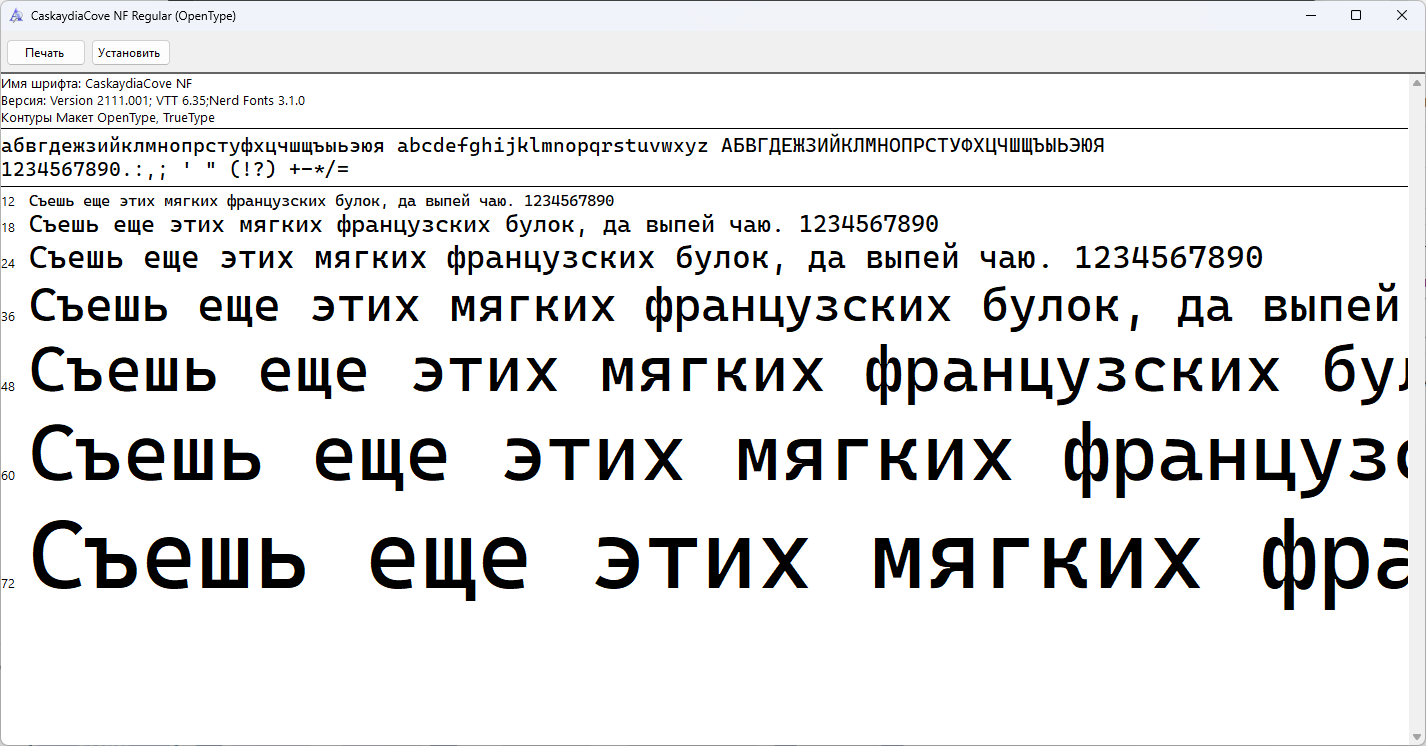This screenshot has height=746, width=1426.
Task: Click the Версия version info line
Action: click(153, 101)
